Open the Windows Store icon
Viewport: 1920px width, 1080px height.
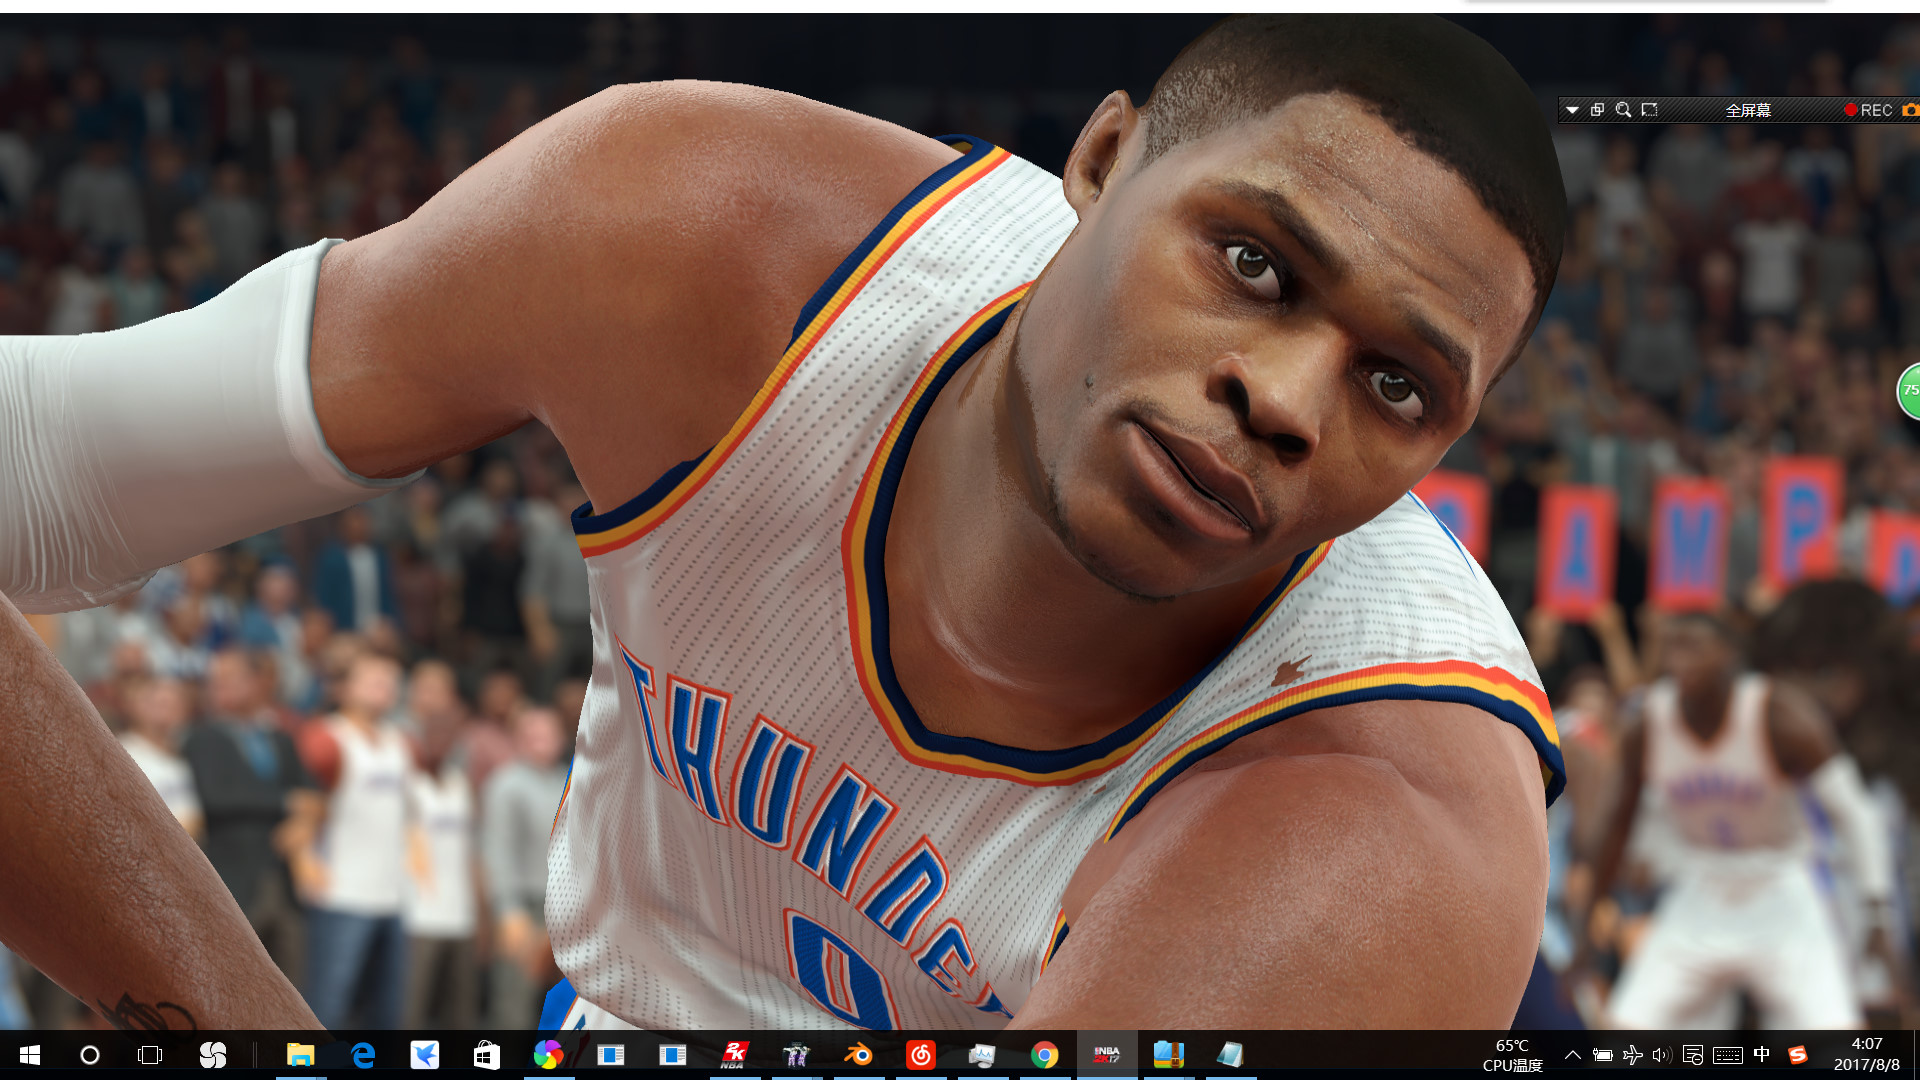(x=487, y=1055)
